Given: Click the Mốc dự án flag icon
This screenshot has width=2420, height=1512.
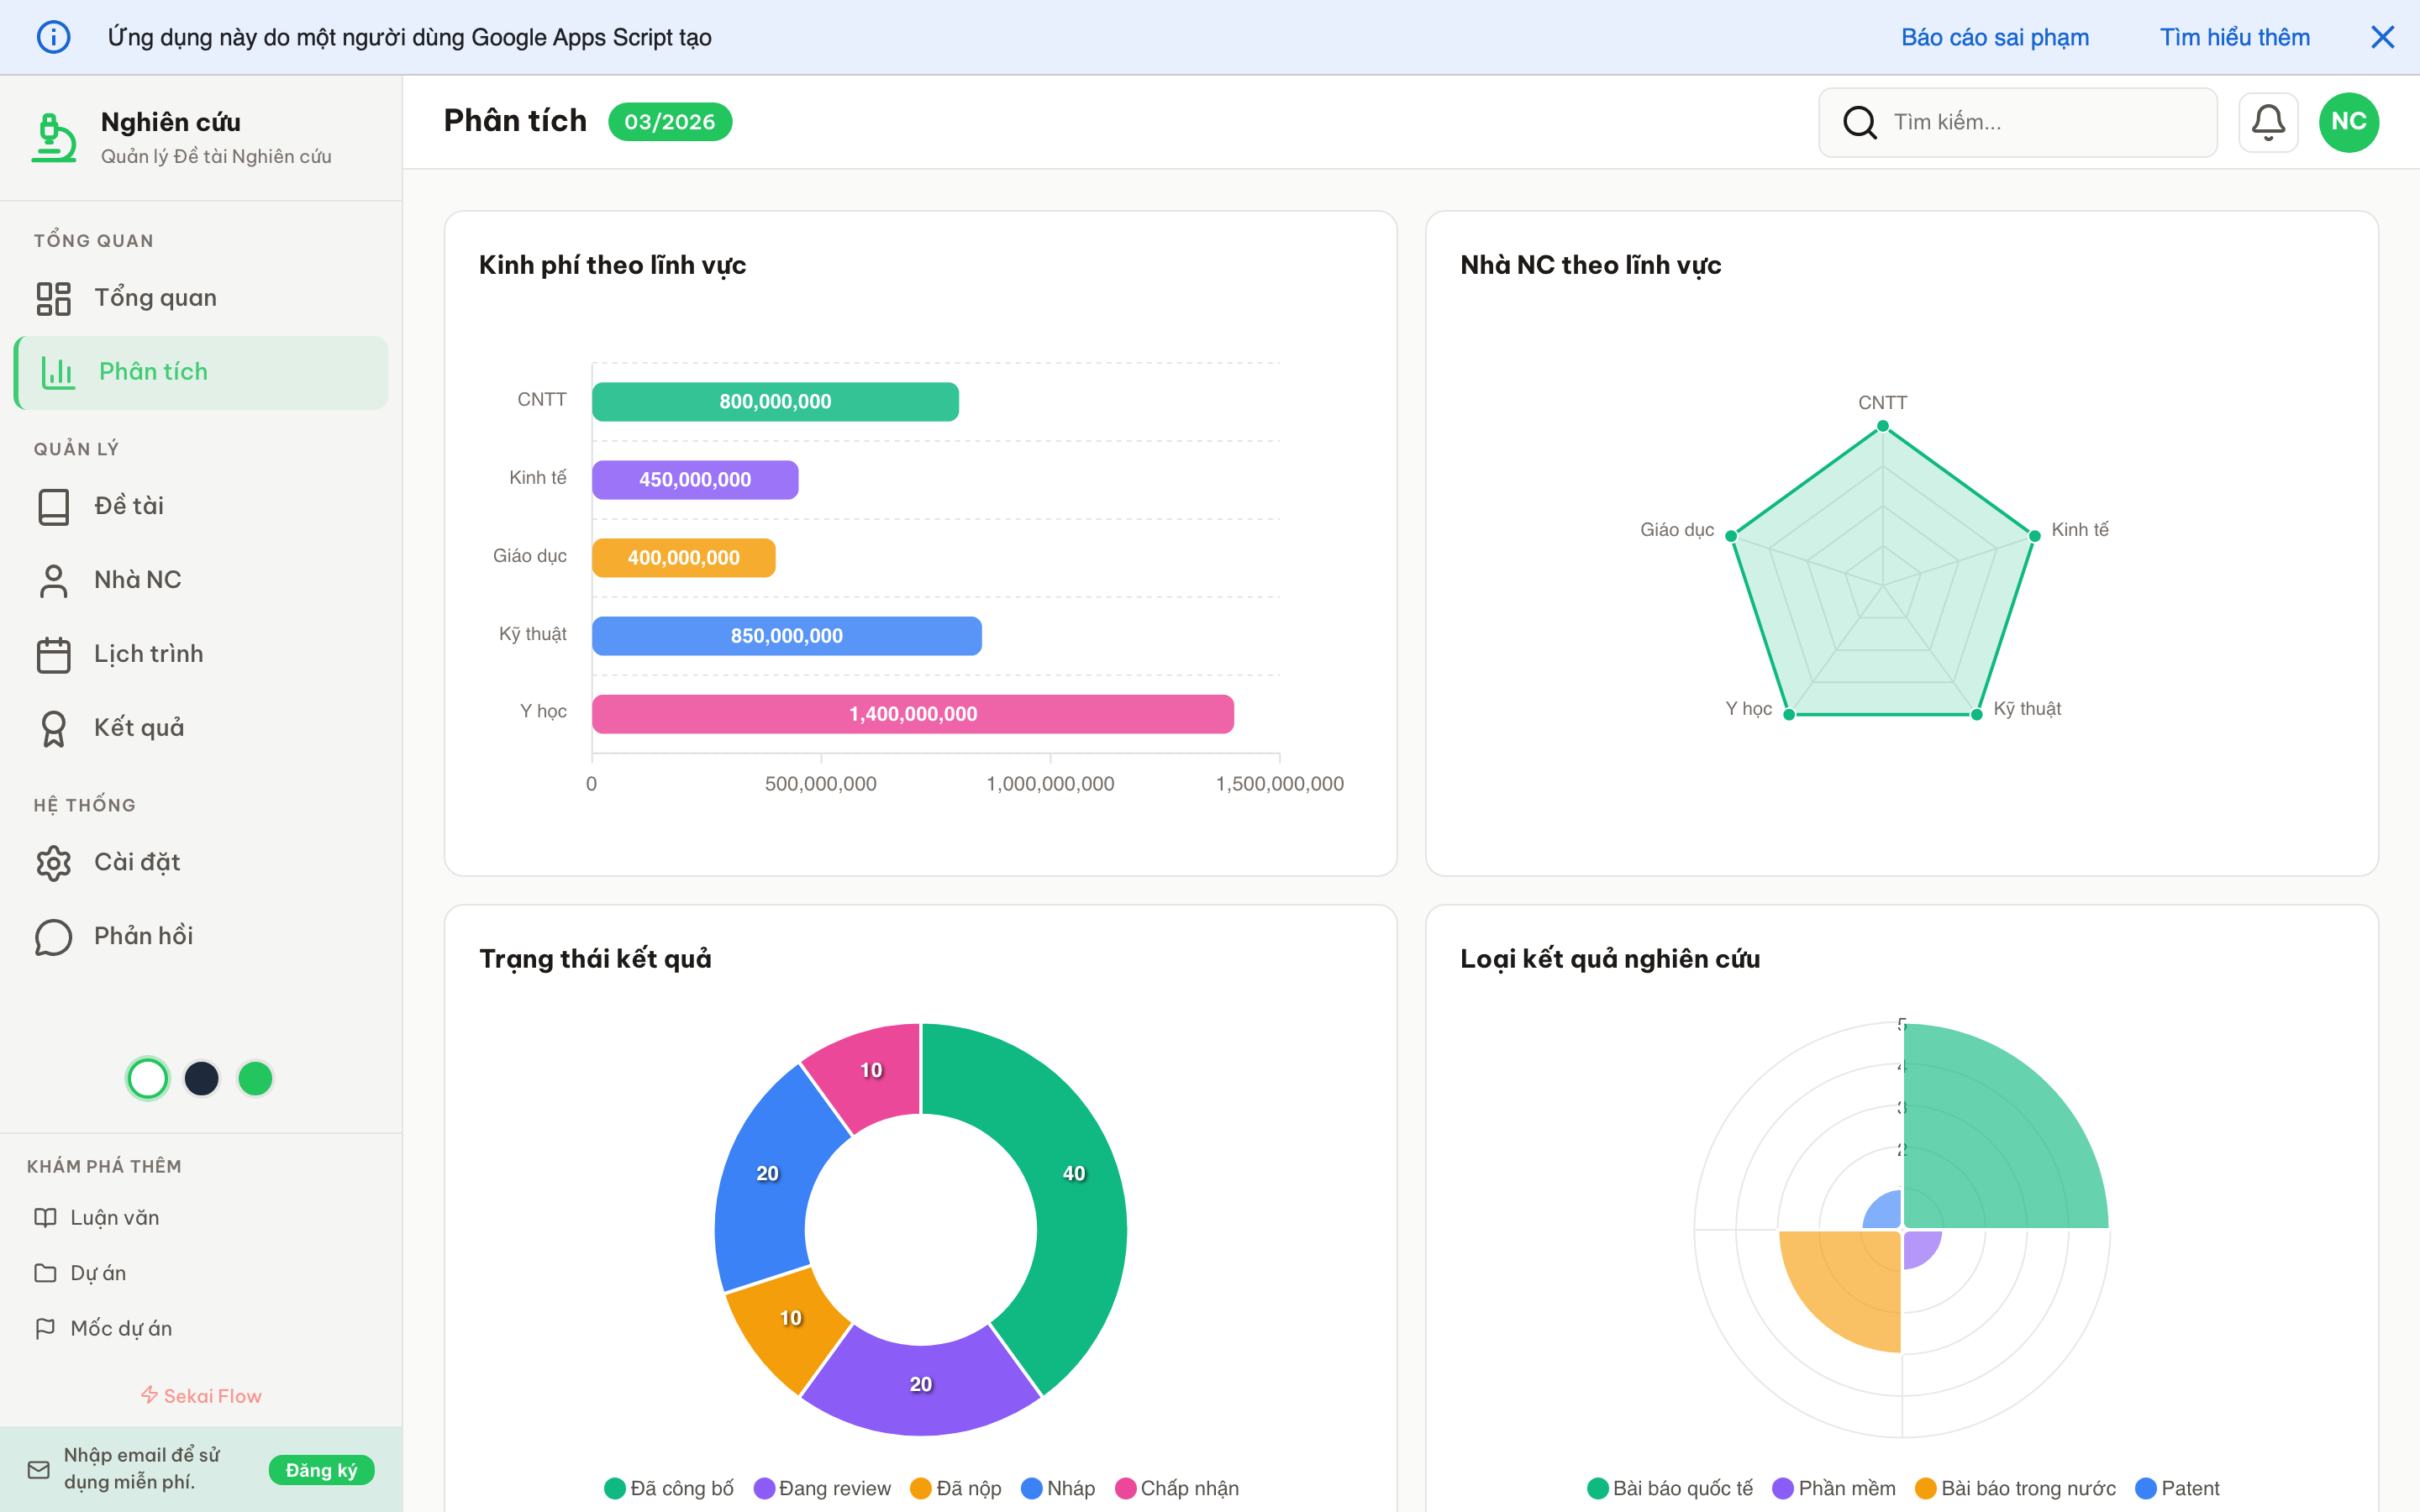Looking at the screenshot, I should tap(47, 1328).
